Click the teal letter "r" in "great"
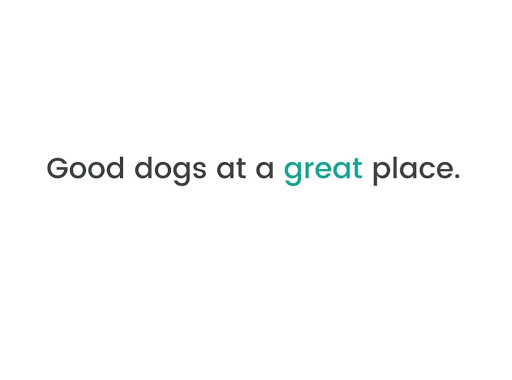512x380 pixels. tap(310, 171)
